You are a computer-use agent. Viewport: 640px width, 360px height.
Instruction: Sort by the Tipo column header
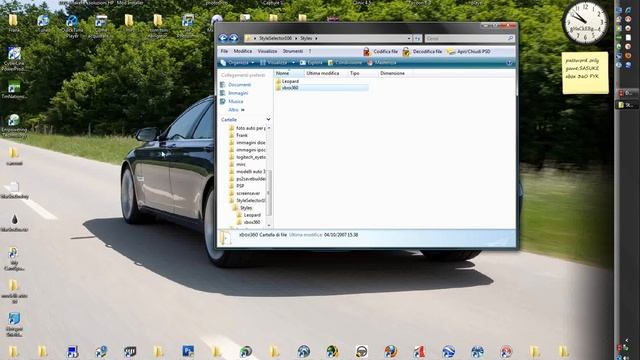pyautogui.click(x=362, y=73)
